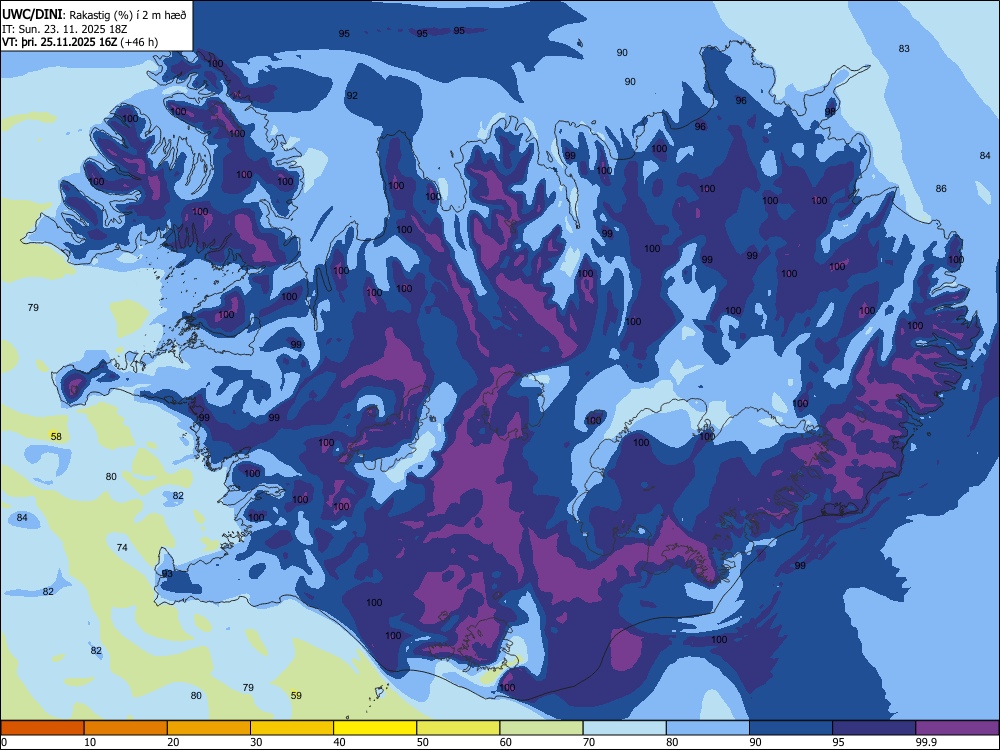Click the 'VT: þri. 25.11.2025 16Z (+46 h)' line
The width and height of the screenshot is (1000, 750).
coord(80,42)
